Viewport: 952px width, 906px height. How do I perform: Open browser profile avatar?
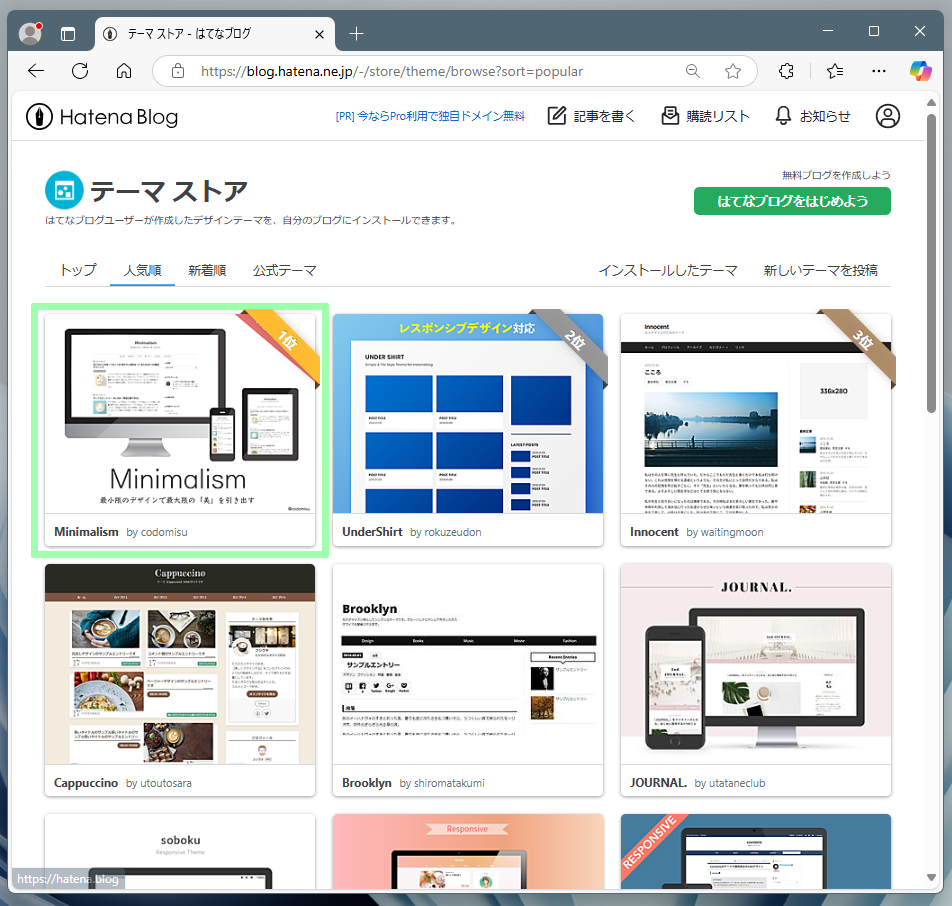(30, 33)
